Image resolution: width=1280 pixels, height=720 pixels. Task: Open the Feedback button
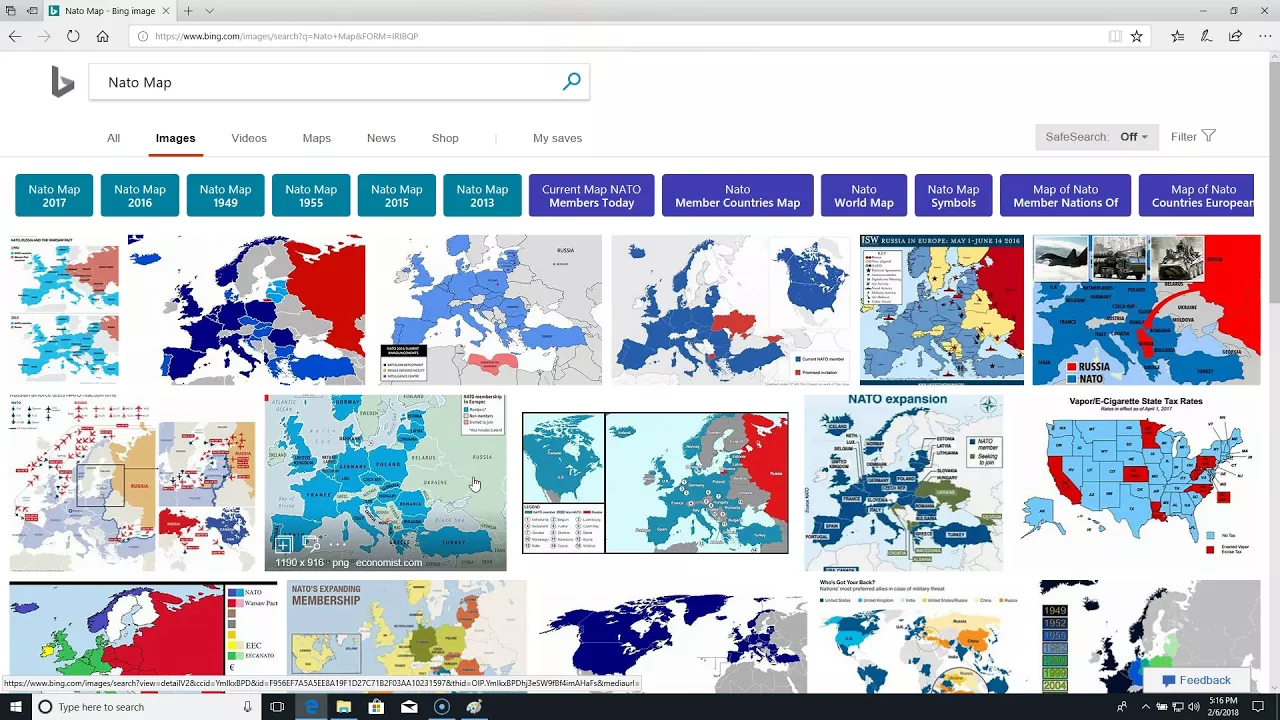click(1196, 680)
